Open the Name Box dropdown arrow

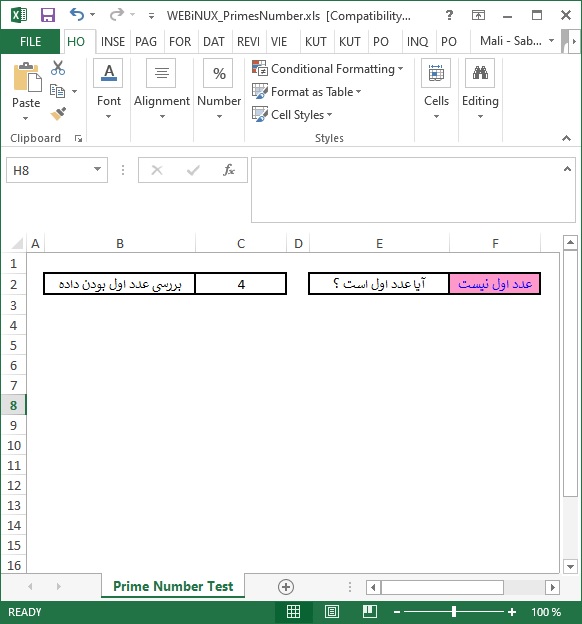97,169
